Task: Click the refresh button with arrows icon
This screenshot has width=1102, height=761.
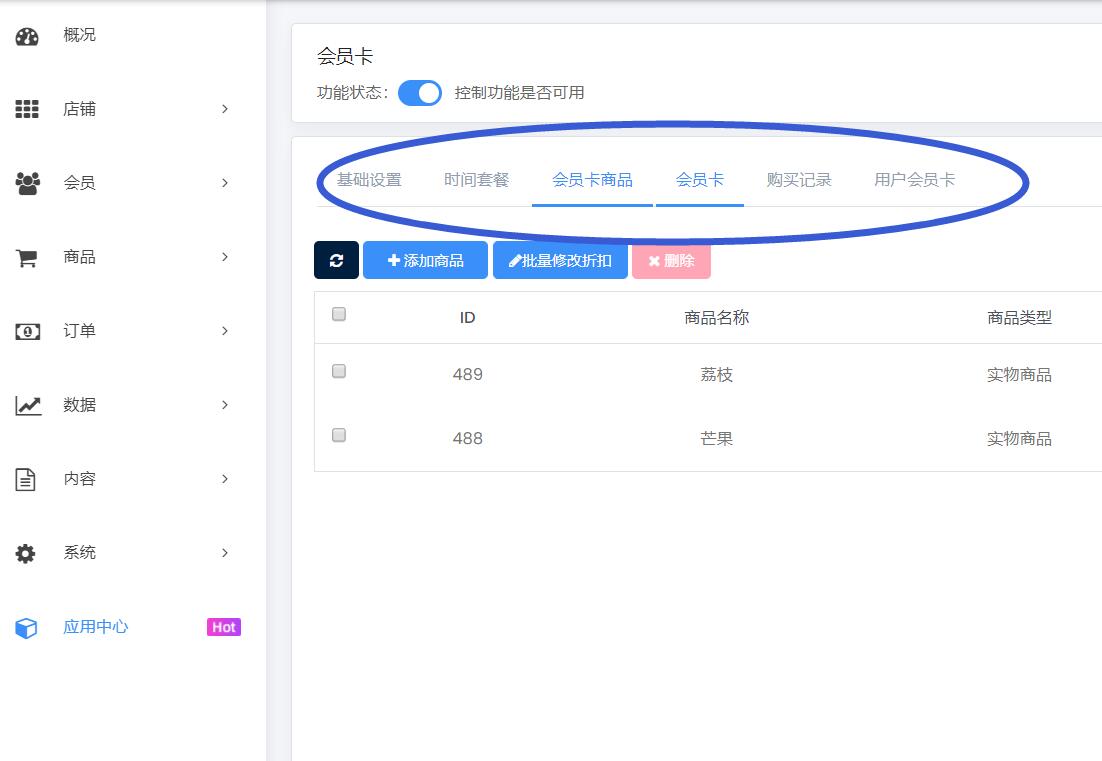Action: pos(336,260)
